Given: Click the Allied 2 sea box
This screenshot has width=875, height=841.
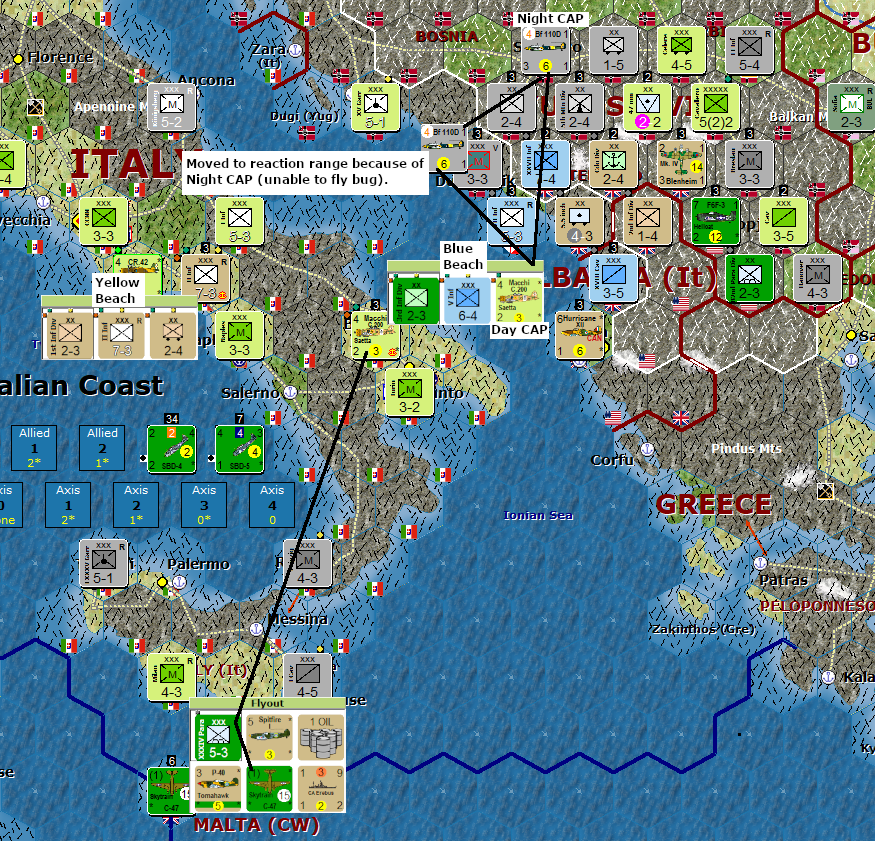Looking at the screenshot, I should pyautogui.click(x=102, y=448).
